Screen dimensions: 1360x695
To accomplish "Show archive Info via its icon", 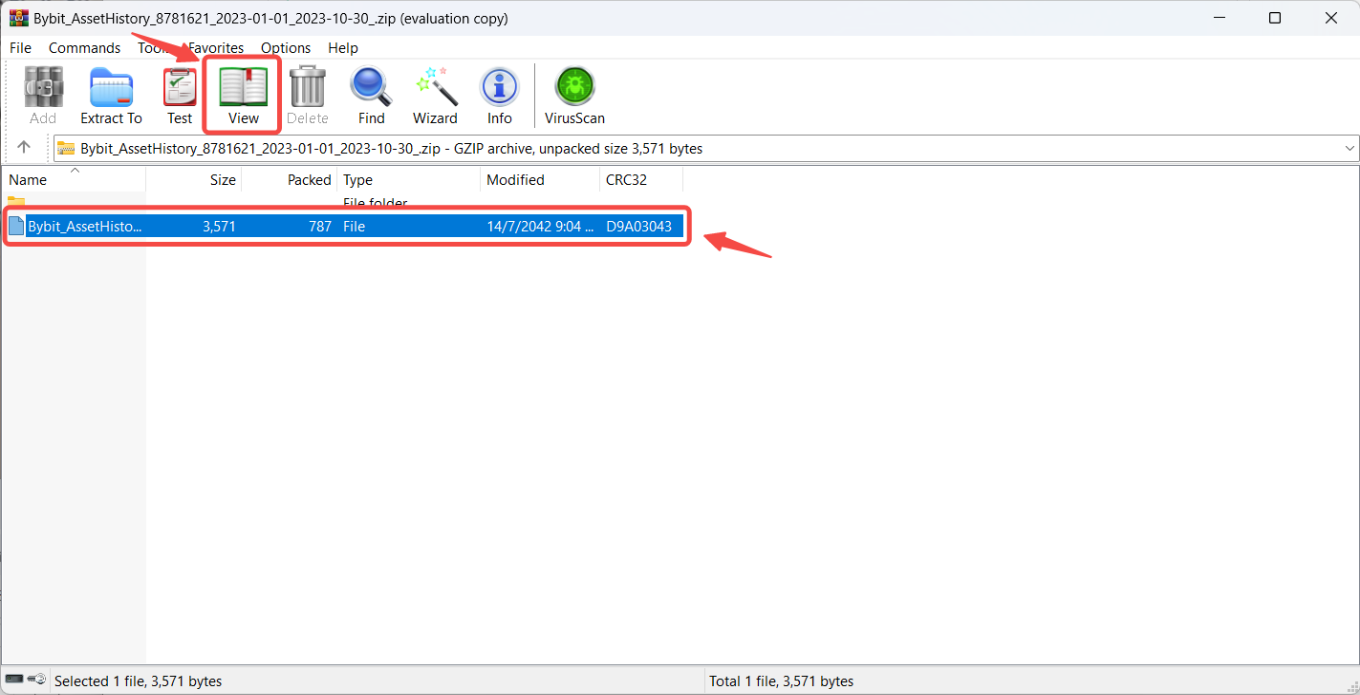I will click(x=499, y=95).
